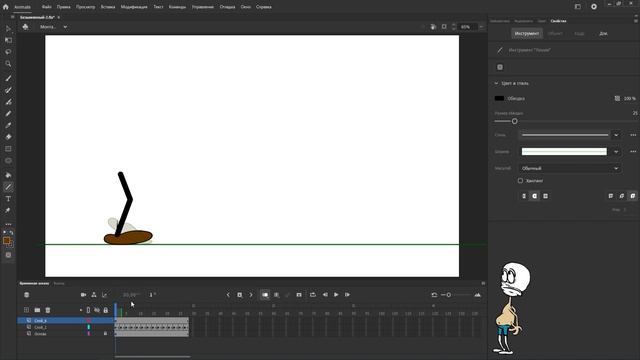
Task: Toggle loop playback
Action: (313, 295)
